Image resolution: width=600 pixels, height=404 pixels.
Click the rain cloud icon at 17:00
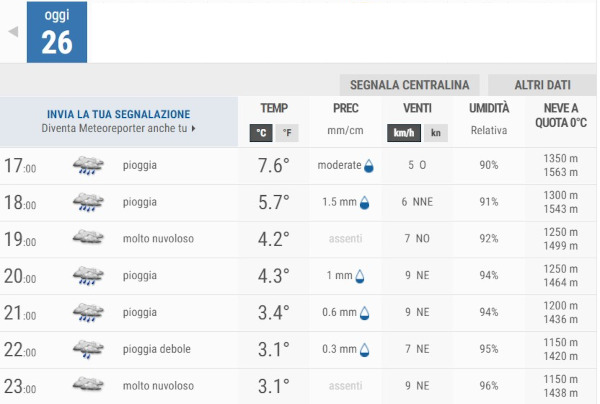(x=88, y=166)
